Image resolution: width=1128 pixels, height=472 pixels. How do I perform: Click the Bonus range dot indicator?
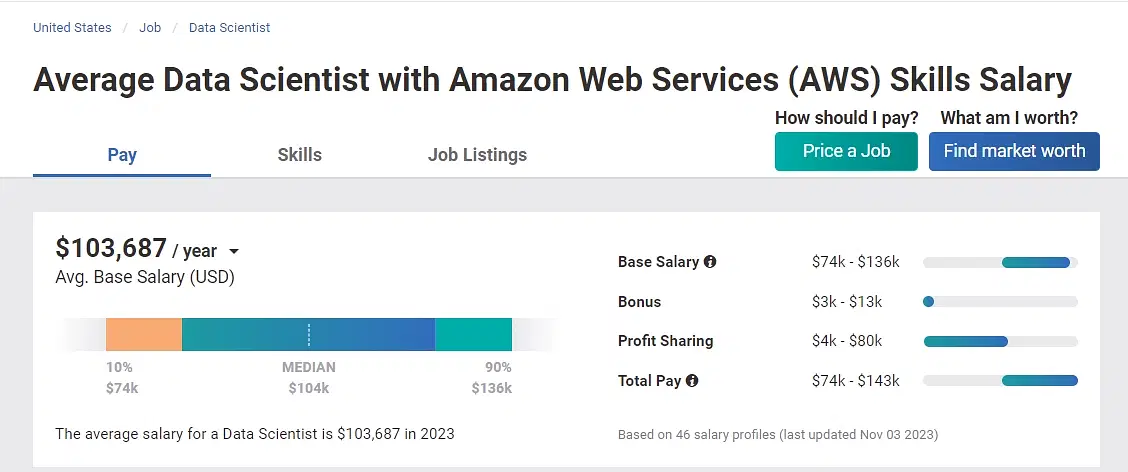point(928,302)
